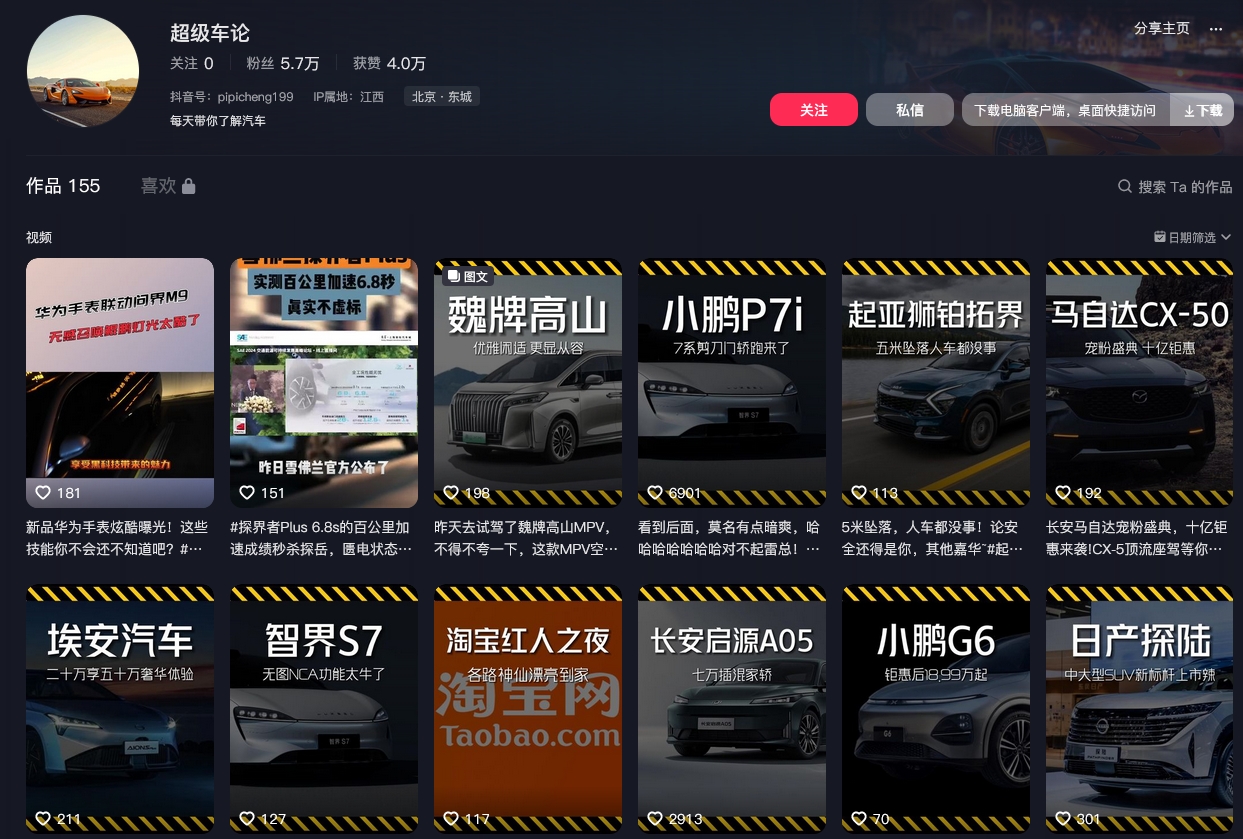
Task: Open the 日产探陆 video thumbnail
Action: tap(1140, 709)
